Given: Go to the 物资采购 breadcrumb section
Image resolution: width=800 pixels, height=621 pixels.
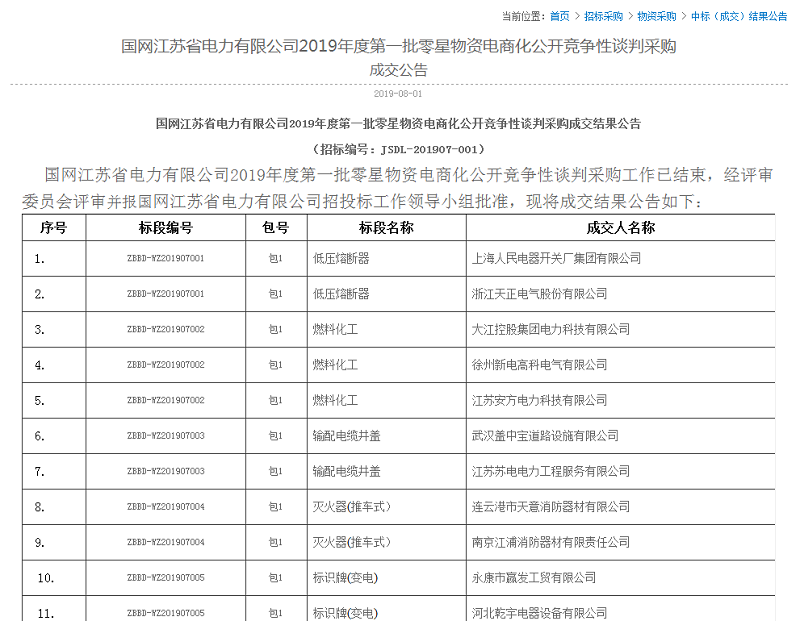Looking at the screenshot, I should pyautogui.click(x=657, y=16).
